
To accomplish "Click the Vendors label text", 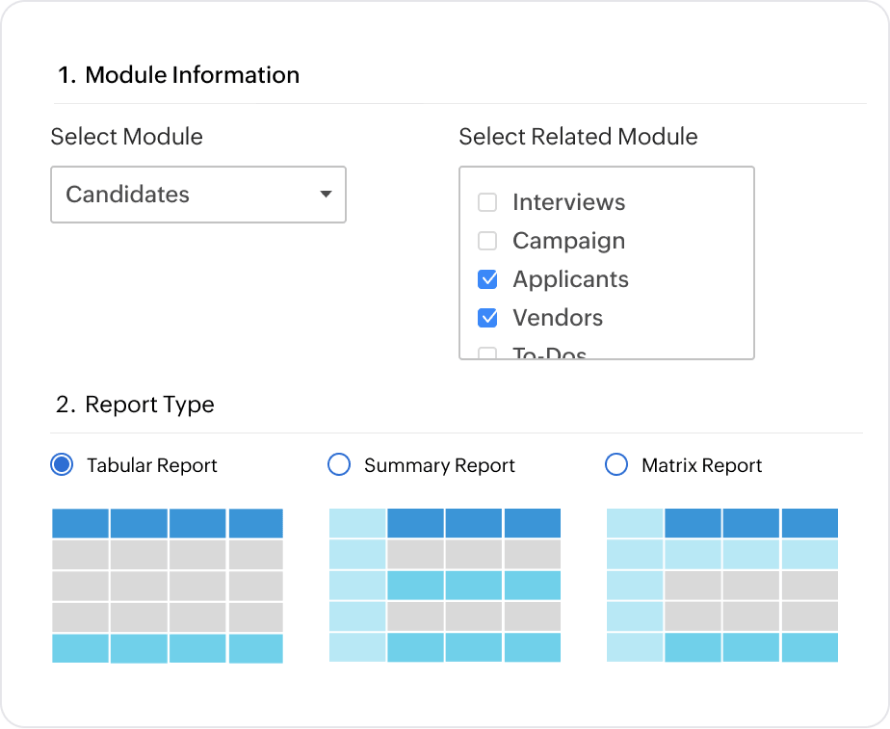I will click(557, 318).
